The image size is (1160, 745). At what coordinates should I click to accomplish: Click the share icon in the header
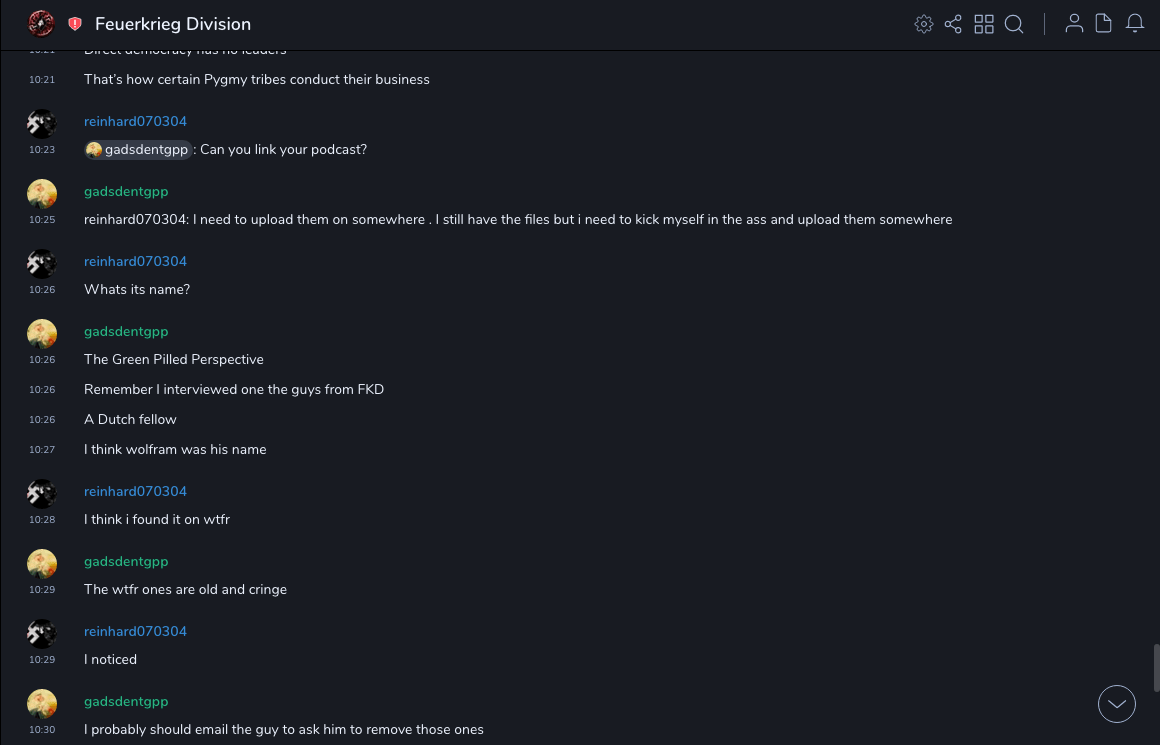(x=953, y=24)
